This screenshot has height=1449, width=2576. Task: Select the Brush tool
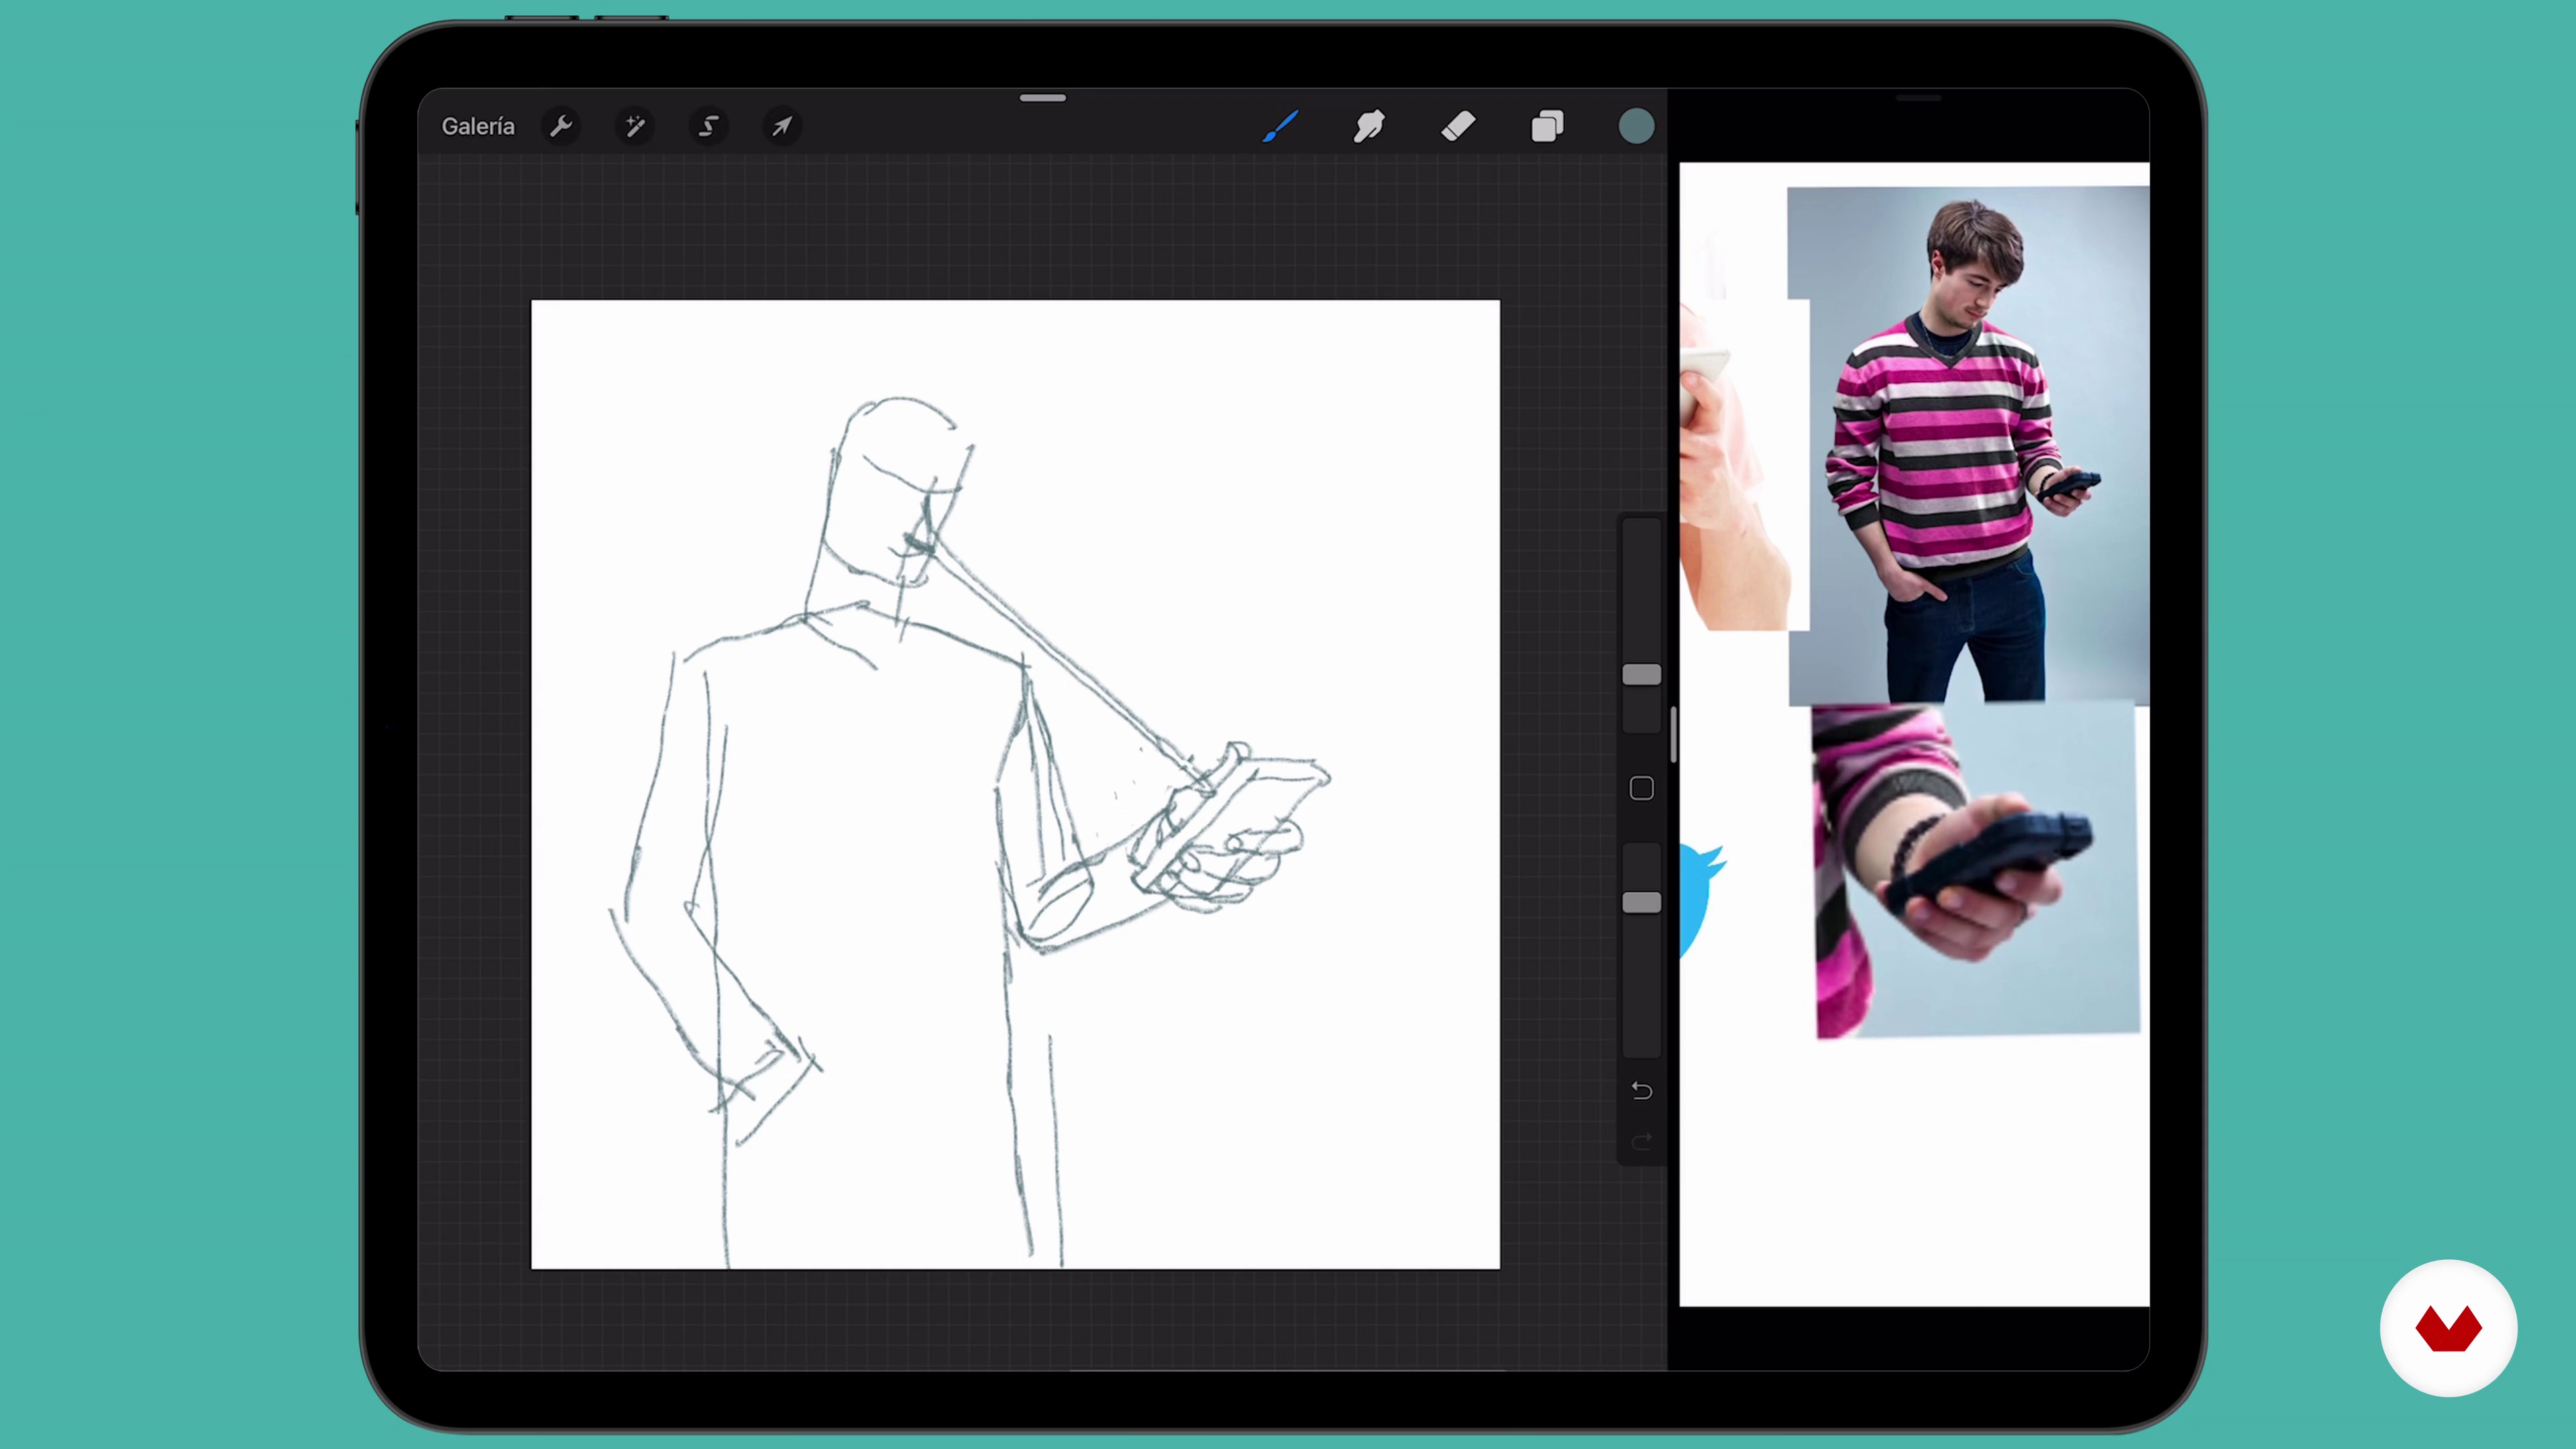tap(1280, 126)
